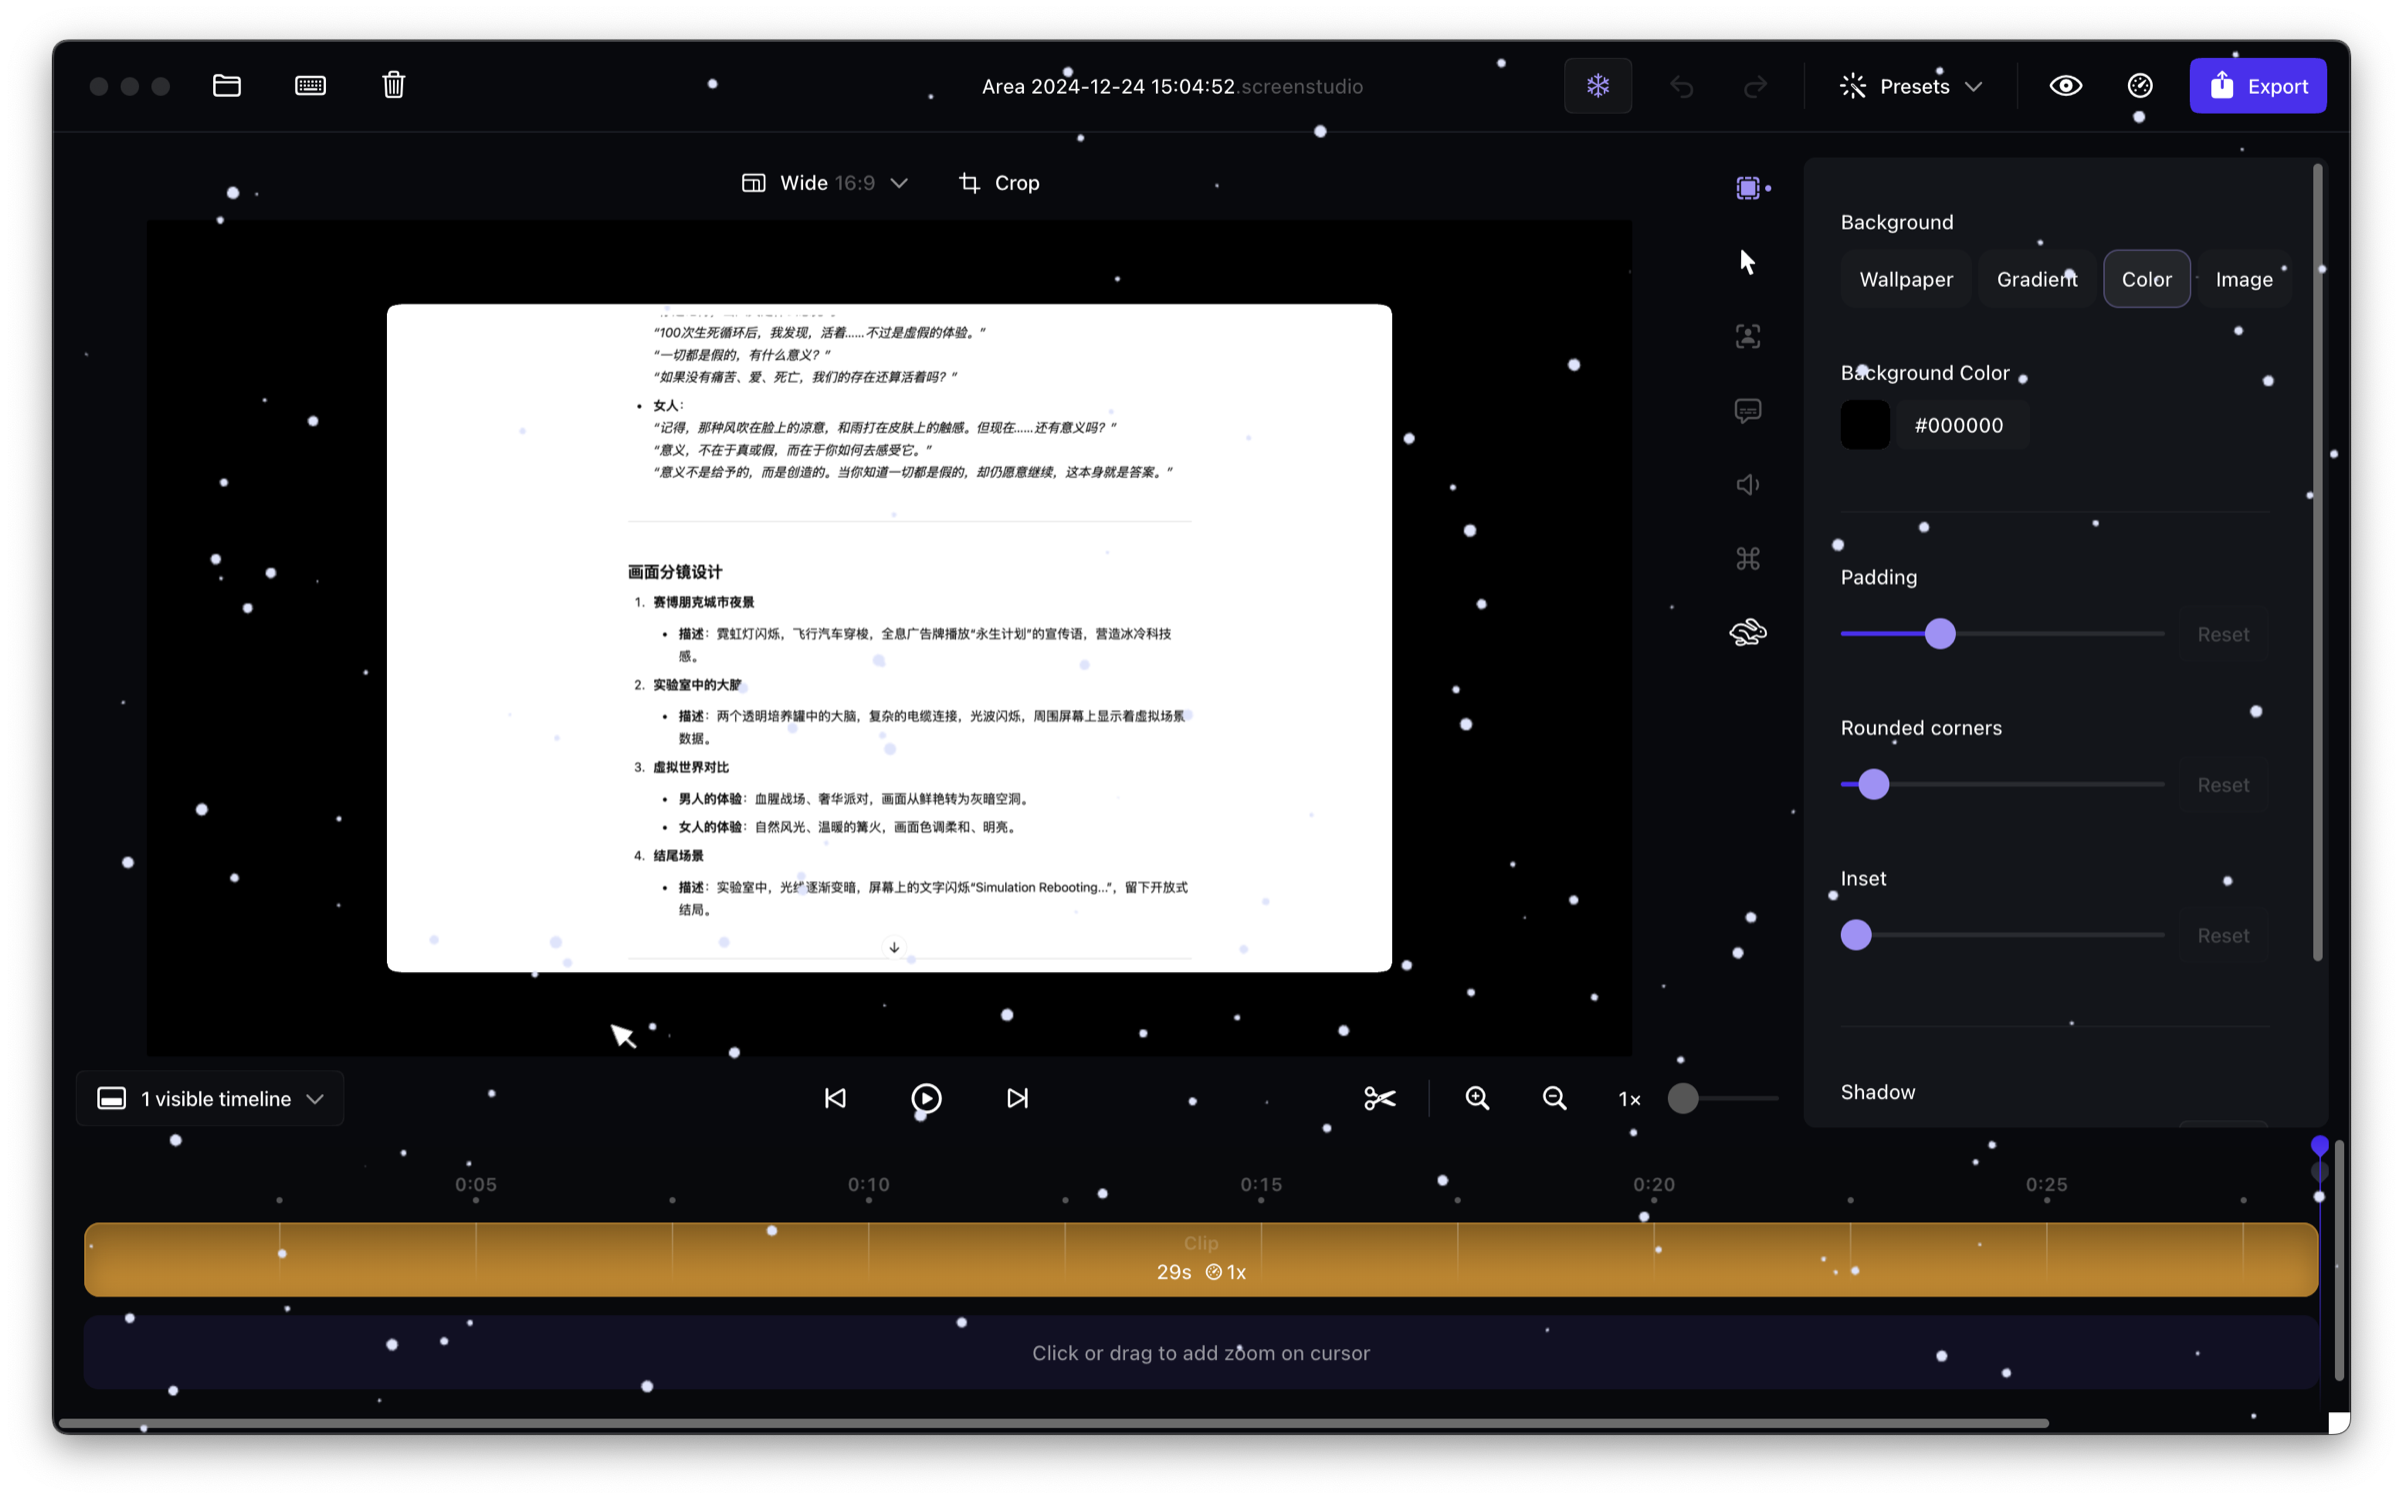Select the Gradient background tab

(x=2036, y=279)
